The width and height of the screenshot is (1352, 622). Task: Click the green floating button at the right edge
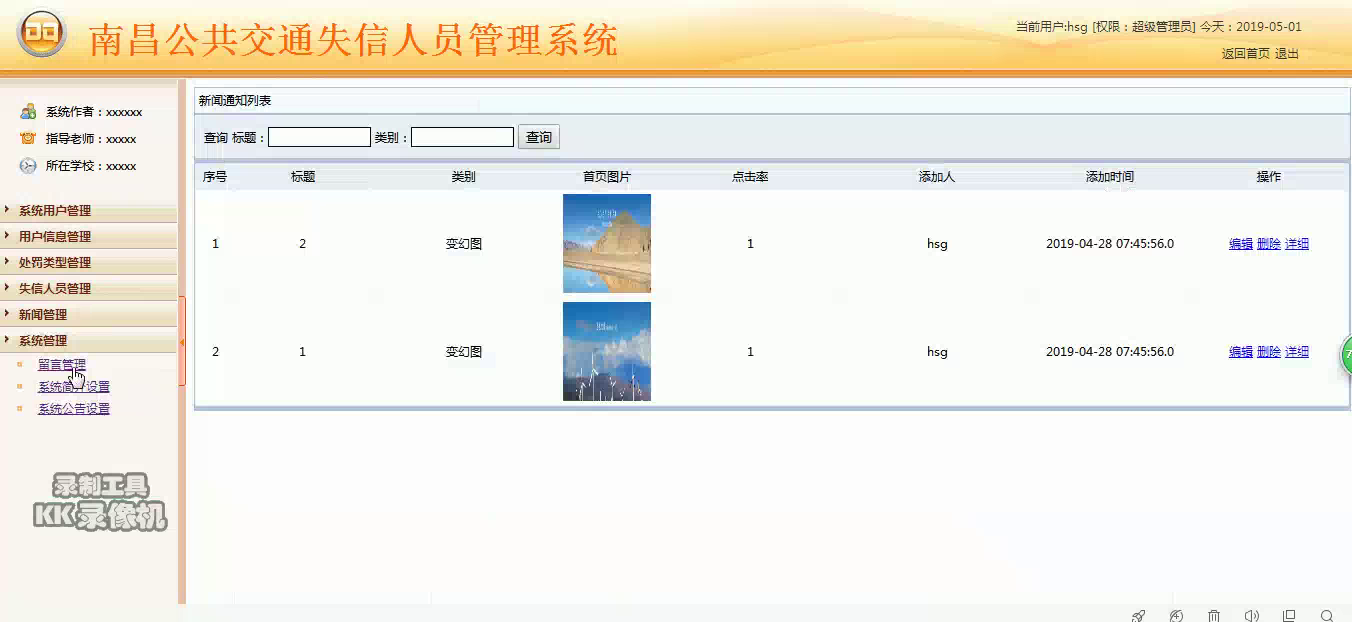(x=1346, y=355)
